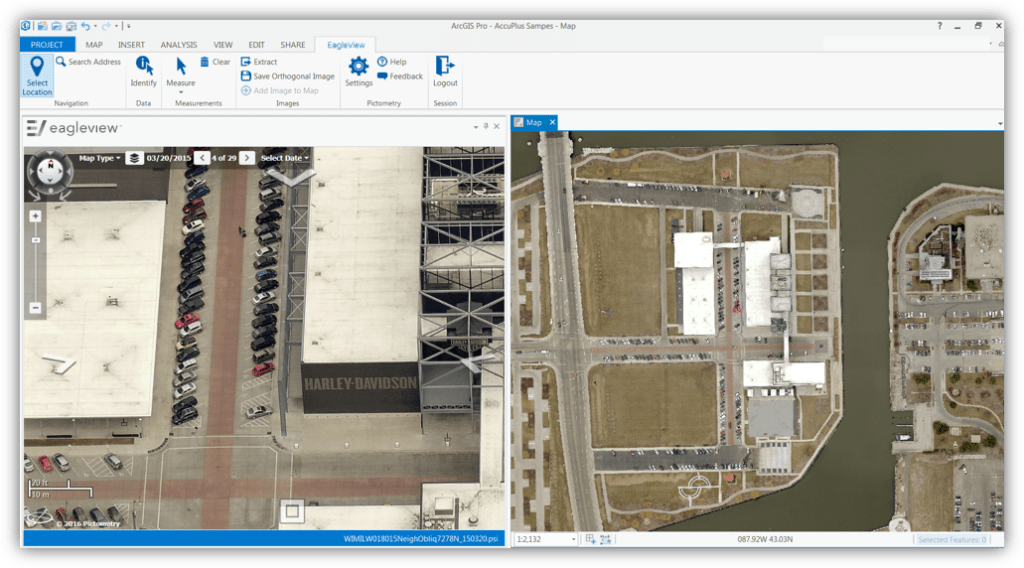Viewport: 1024px width, 568px height.
Task: Clear measurements with the Clear button
Action: pos(216,62)
